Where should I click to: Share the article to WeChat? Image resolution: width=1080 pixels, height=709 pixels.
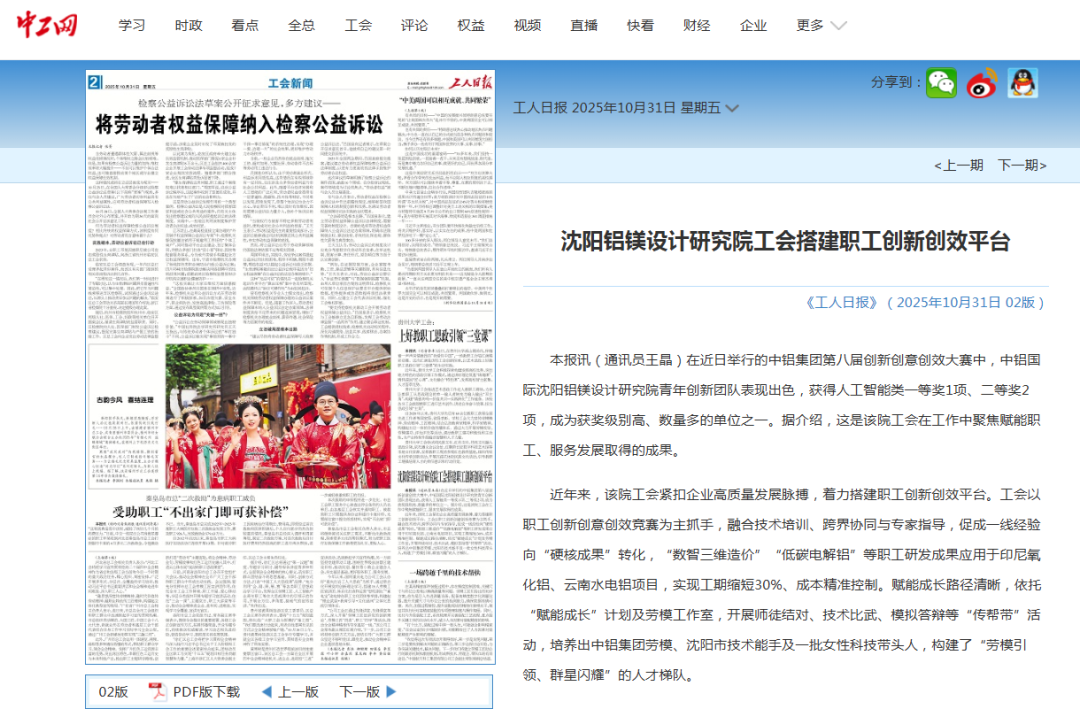942,83
